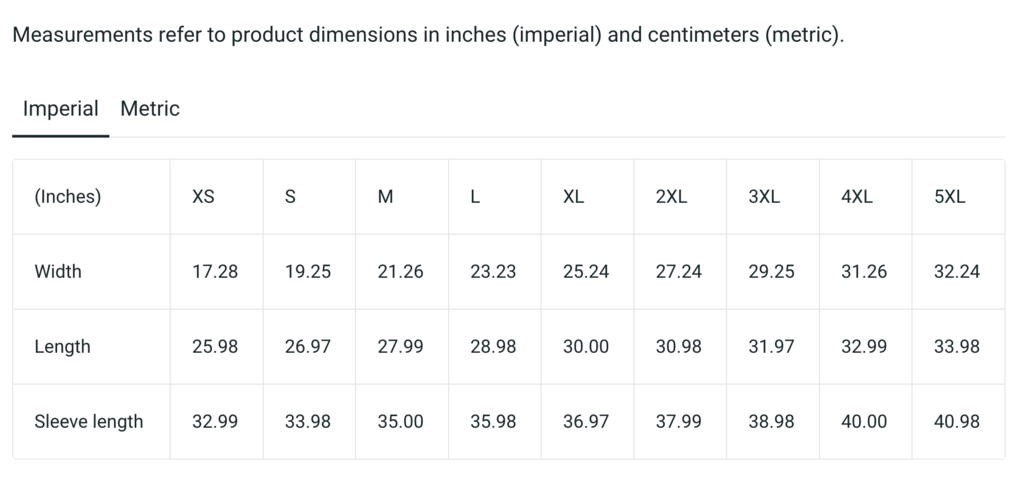Screen dimensions: 1024x489
Task: Click width value 17.28 for XS
Action: (x=215, y=272)
